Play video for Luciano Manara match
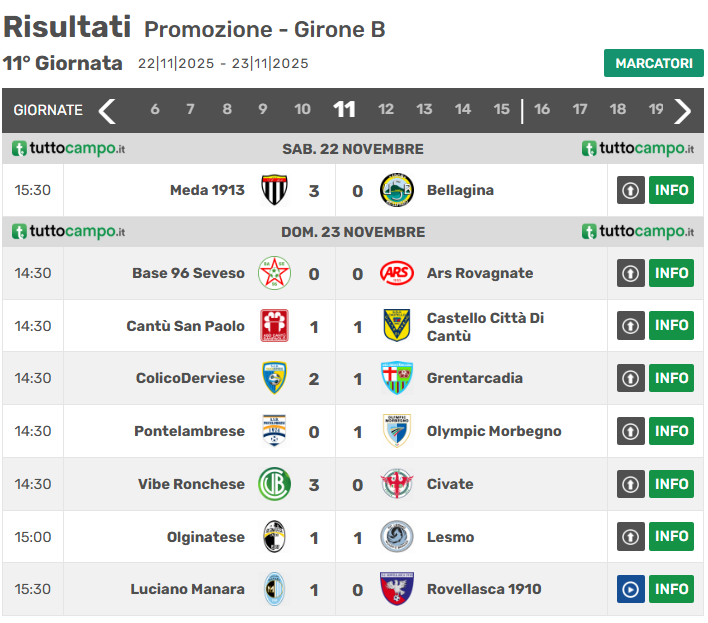Screen dimensions: 708x623 tap(631, 589)
